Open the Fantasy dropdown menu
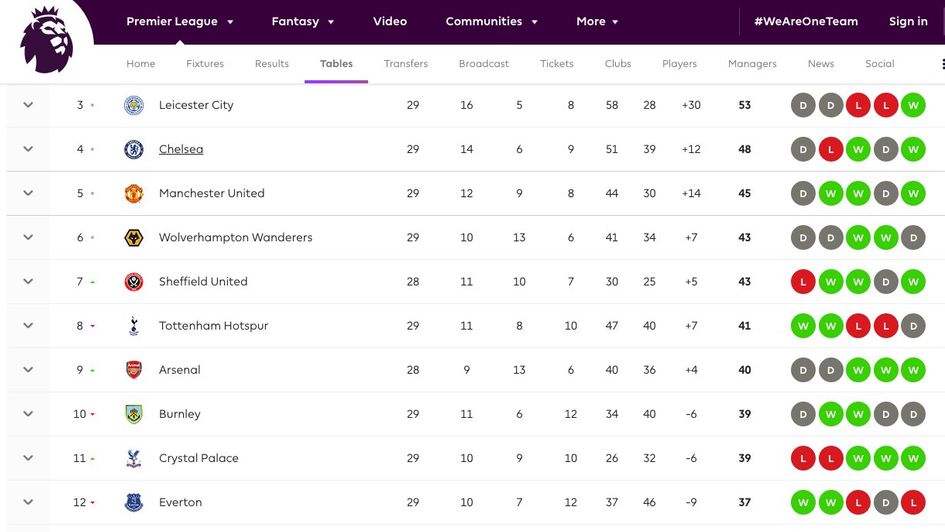This screenshot has width=945, height=532. tap(303, 21)
